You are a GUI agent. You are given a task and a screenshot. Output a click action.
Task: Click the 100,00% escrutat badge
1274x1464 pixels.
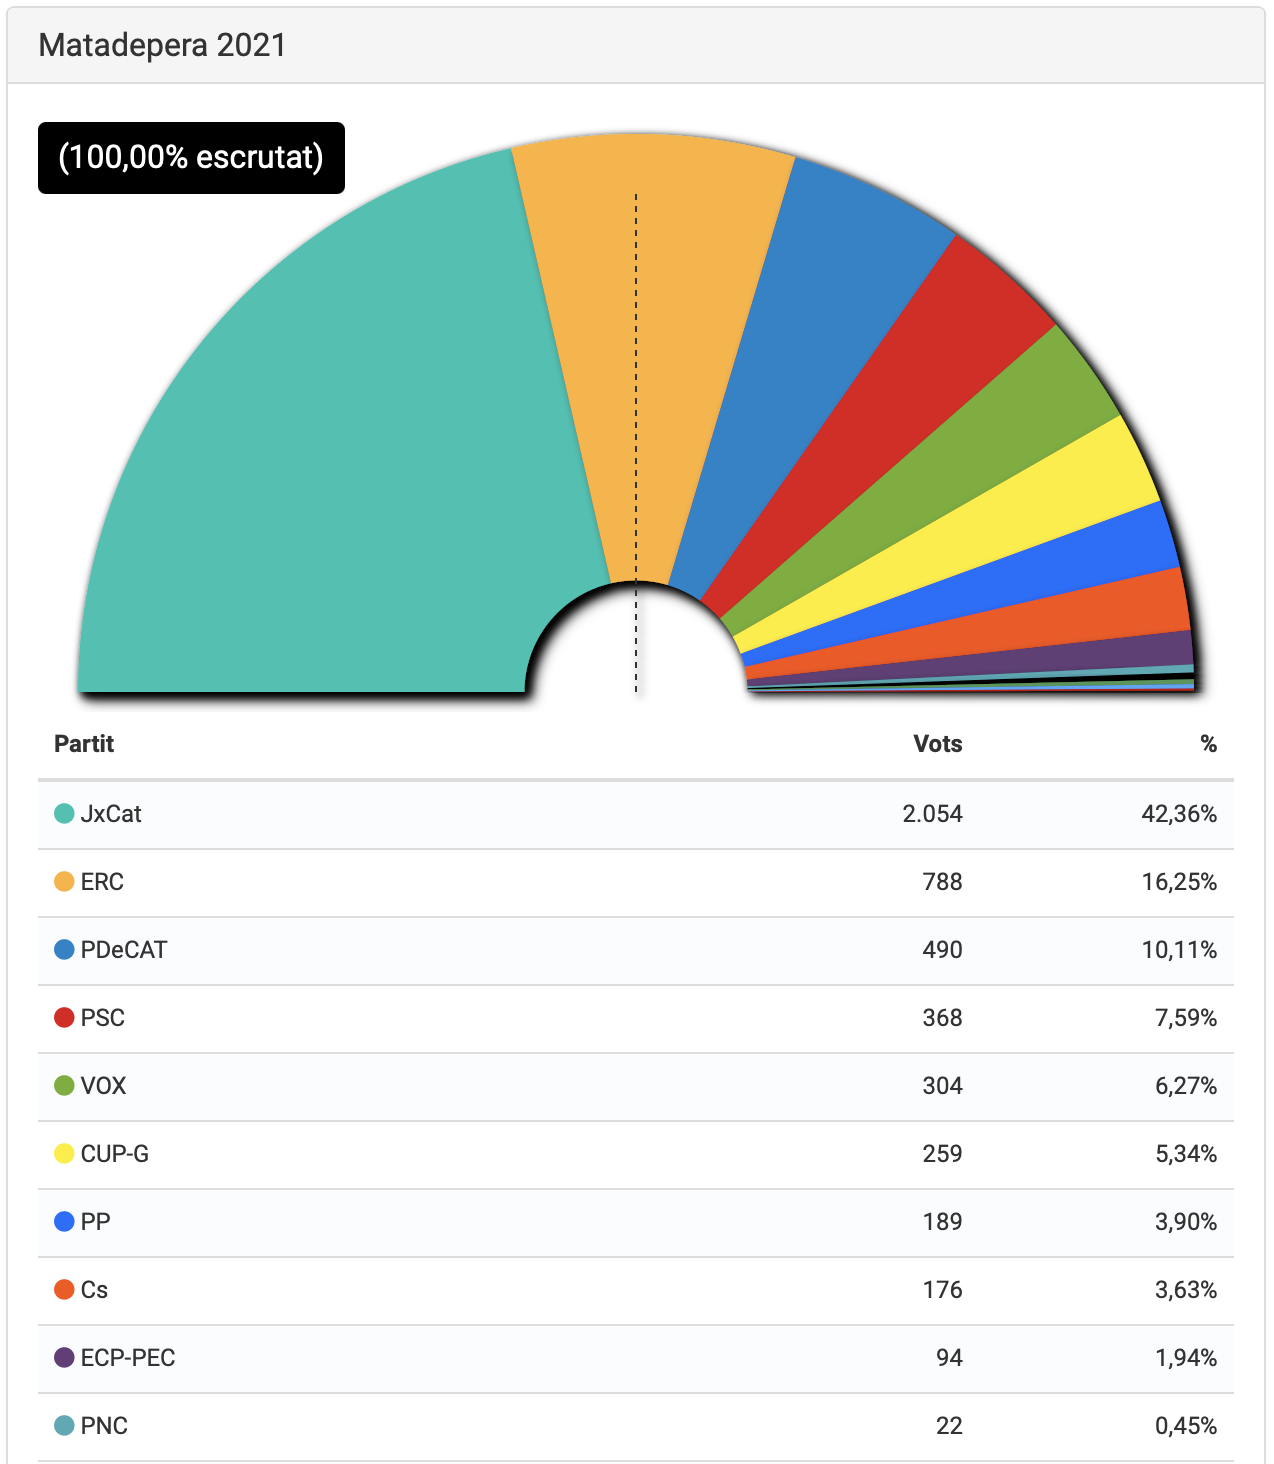(191, 158)
